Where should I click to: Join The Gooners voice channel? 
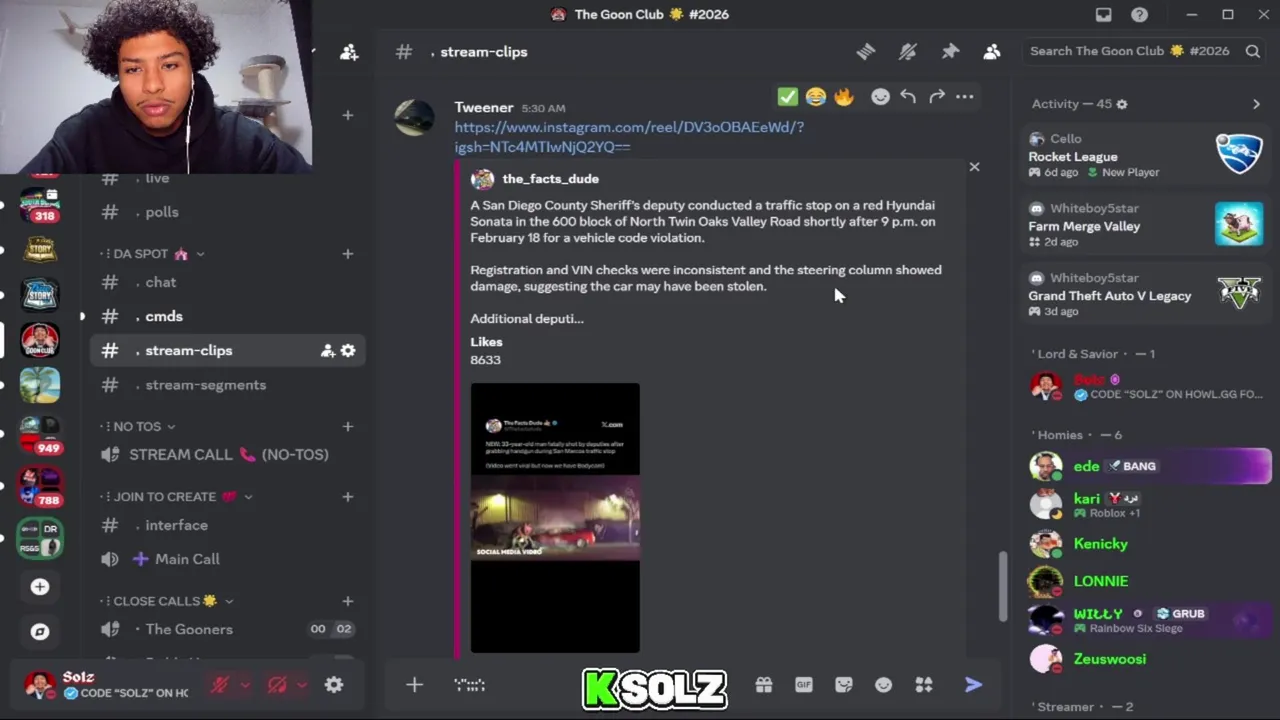228,629
